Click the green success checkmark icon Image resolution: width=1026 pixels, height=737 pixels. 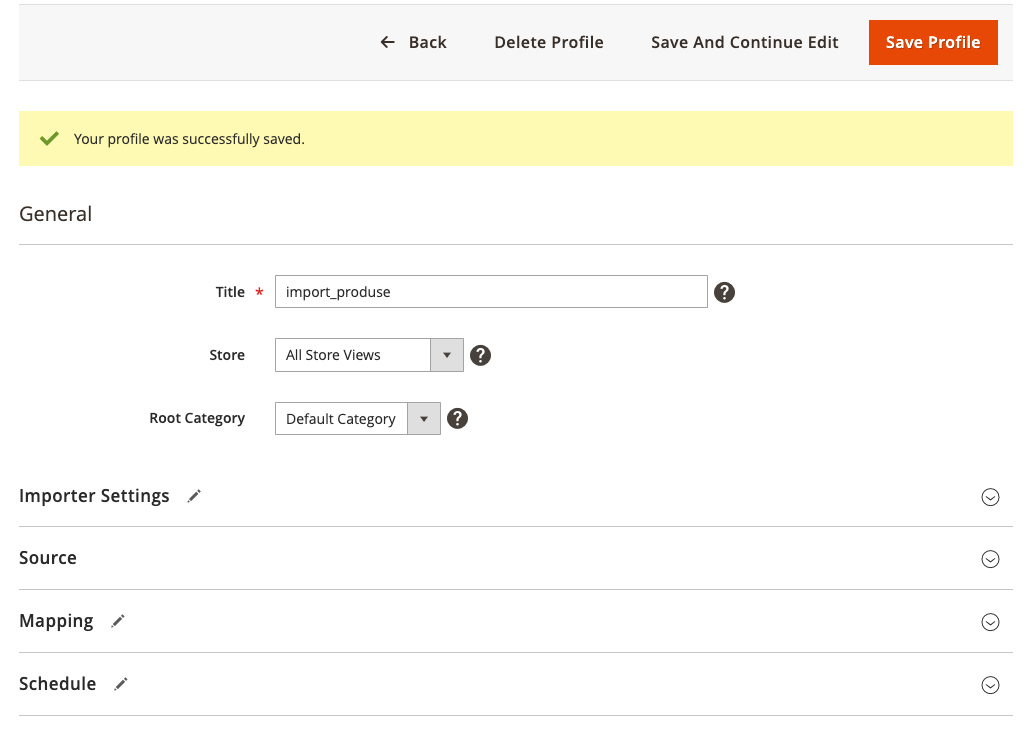click(x=49, y=139)
